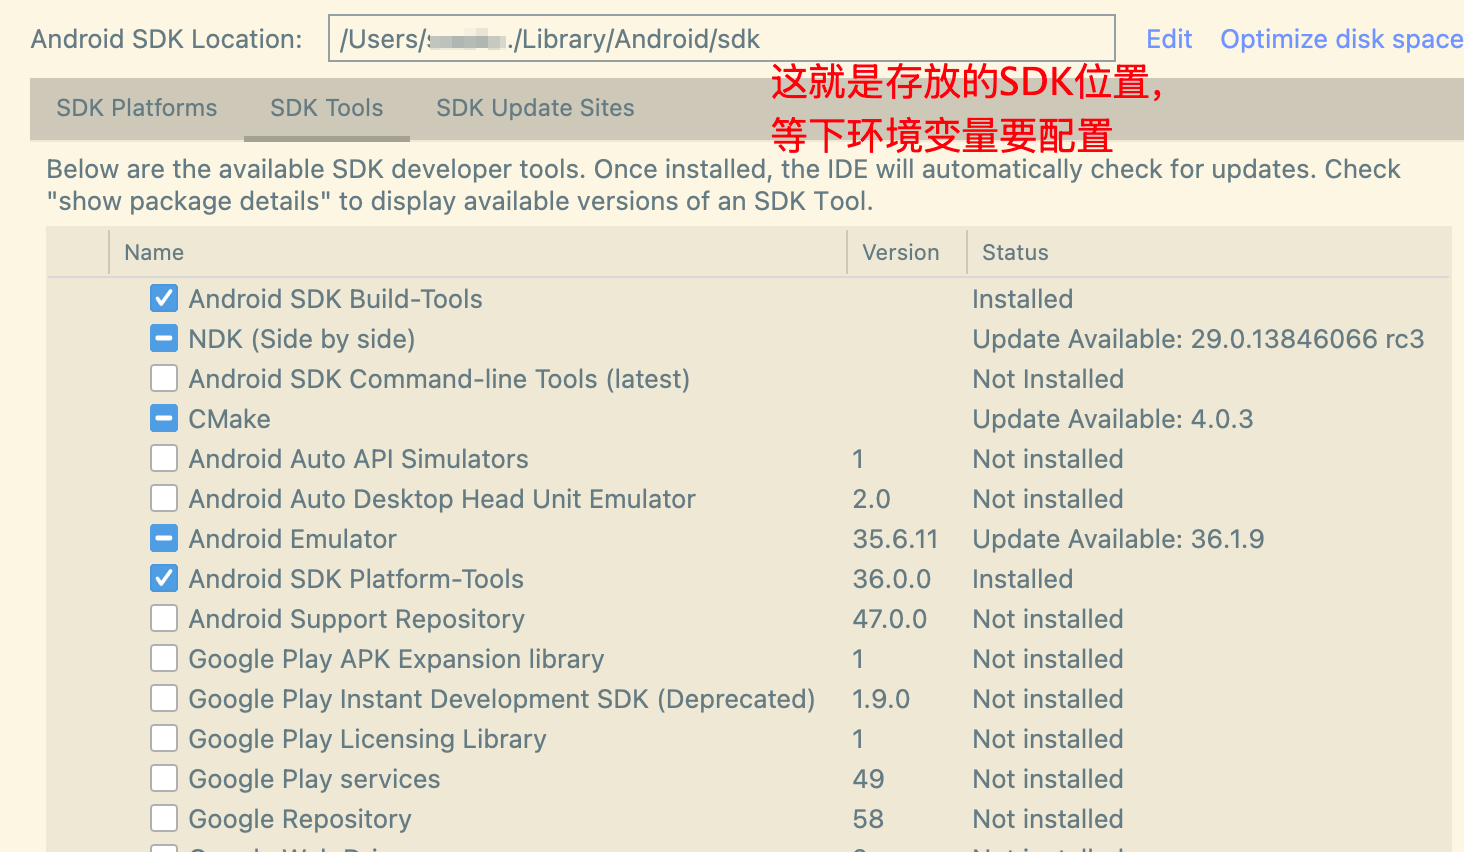Viewport: 1464px width, 852px height.
Task: Toggle NDK (Side by side) checkbox
Action: pos(164,338)
